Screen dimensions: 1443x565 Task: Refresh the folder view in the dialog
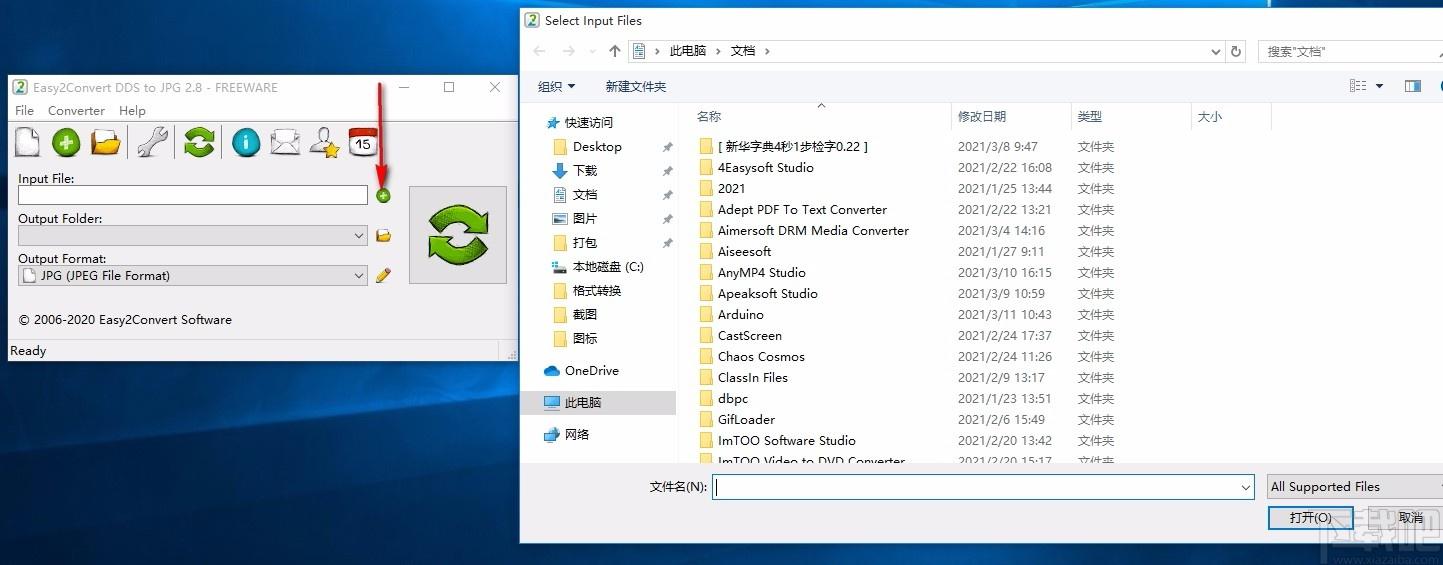[x=1236, y=51]
